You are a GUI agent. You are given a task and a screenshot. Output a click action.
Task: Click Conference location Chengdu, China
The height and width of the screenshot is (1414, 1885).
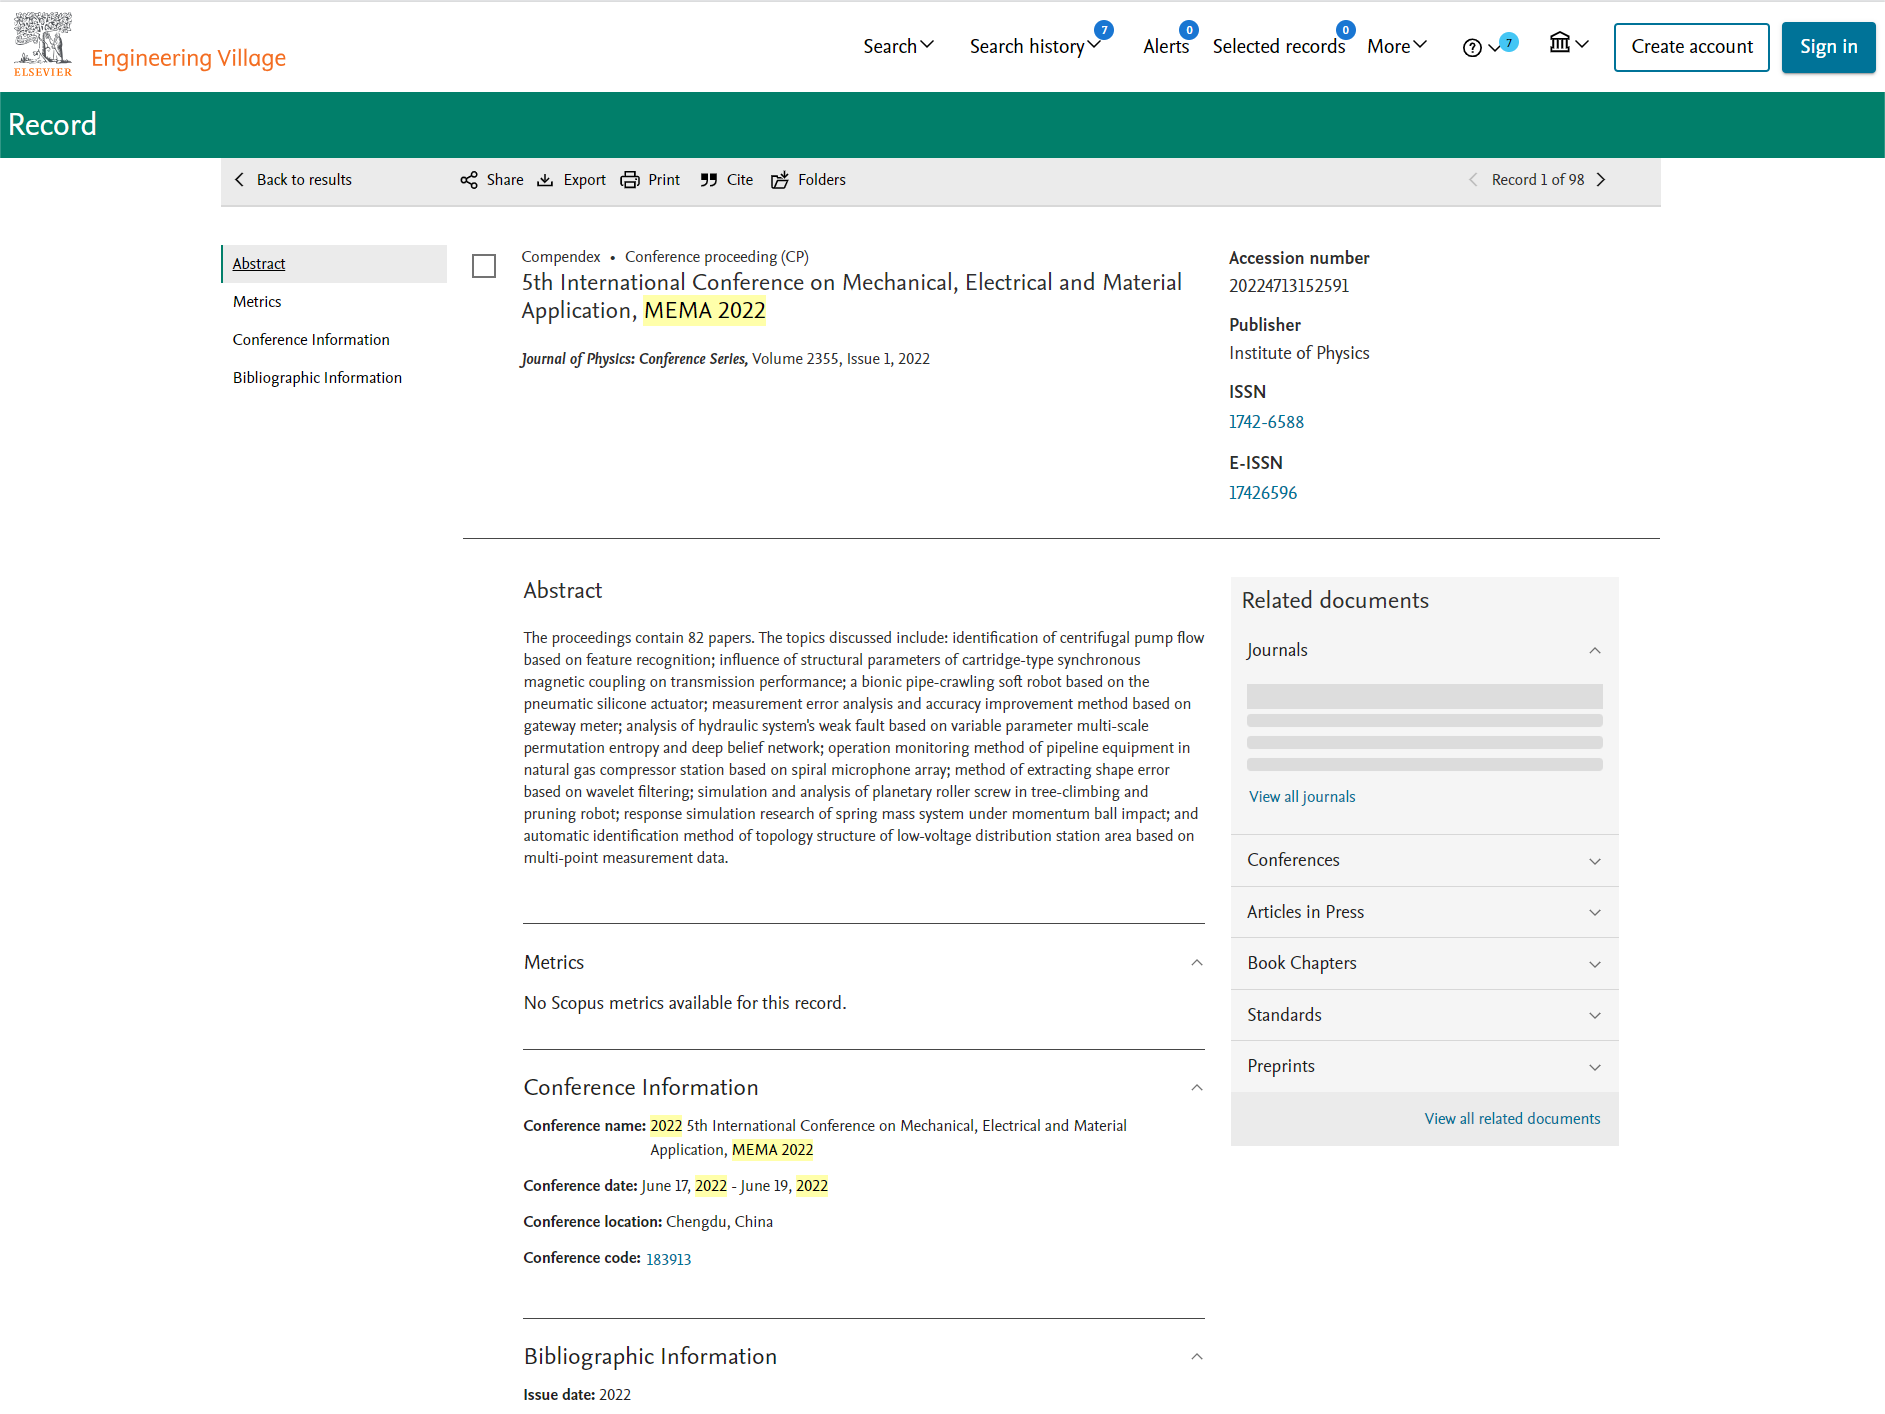(648, 1222)
